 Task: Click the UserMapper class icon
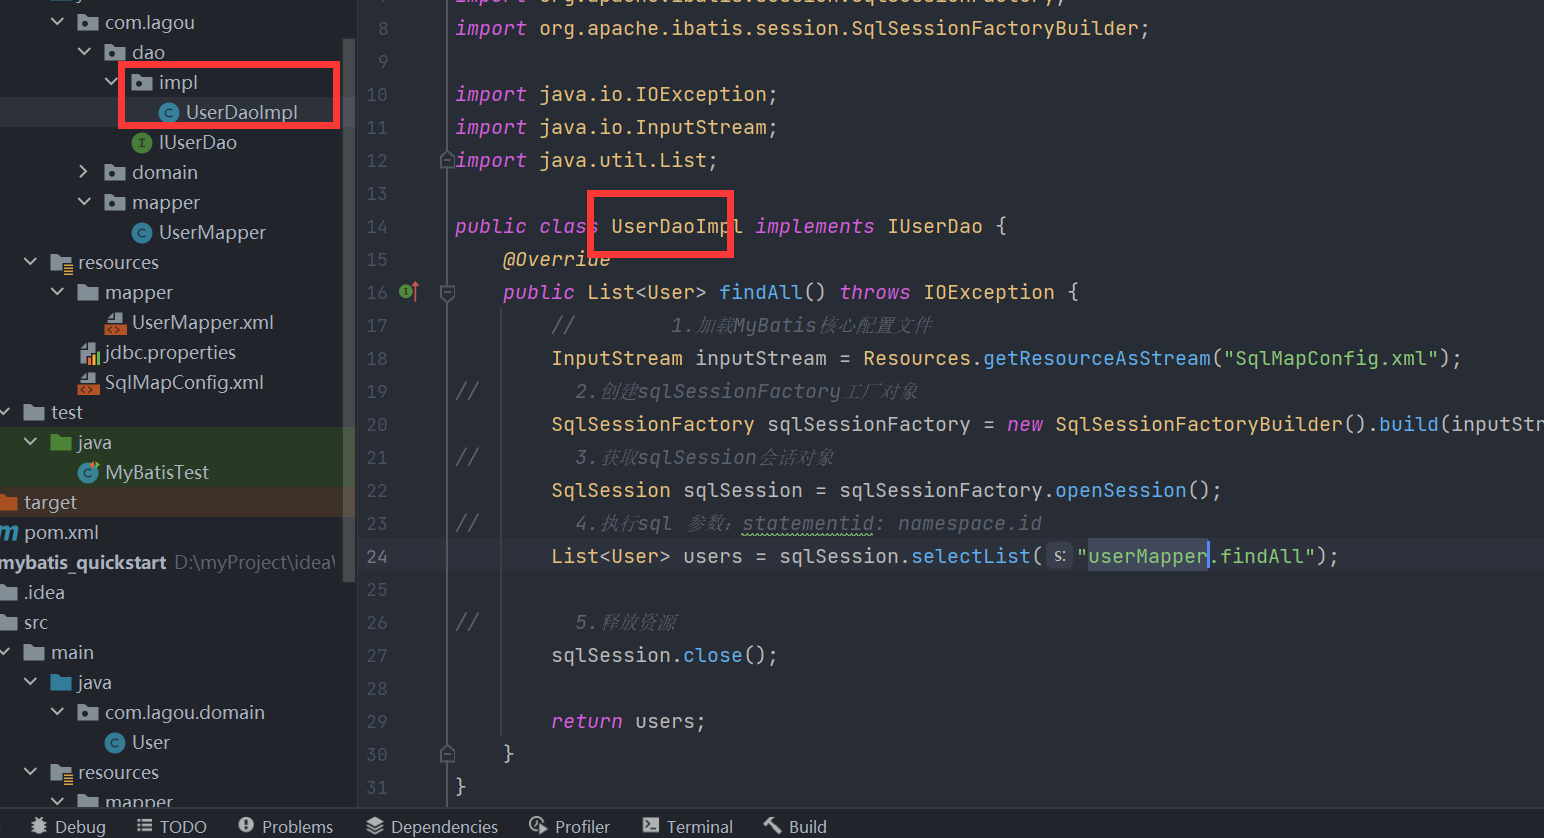(142, 233)
